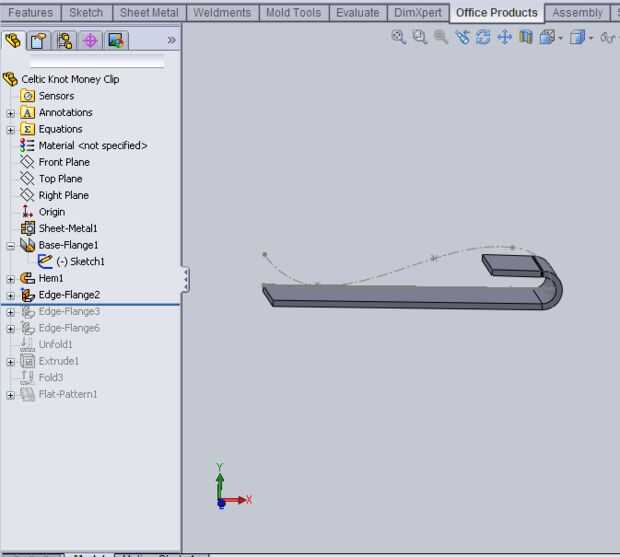Select the greyed Unfold1 feature
Viewport: 620px width, 557px height.
[x=55, y=345]
